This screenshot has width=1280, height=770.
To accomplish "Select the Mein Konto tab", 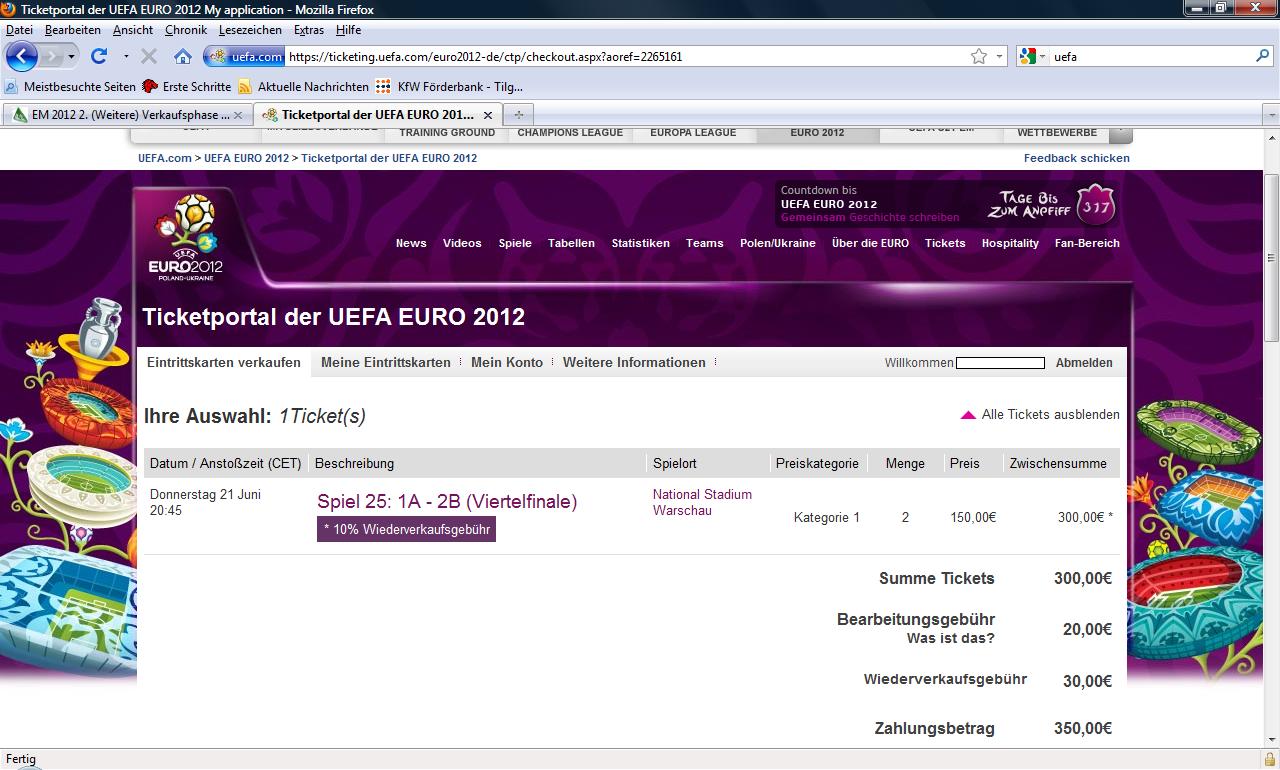I will 507,363.
